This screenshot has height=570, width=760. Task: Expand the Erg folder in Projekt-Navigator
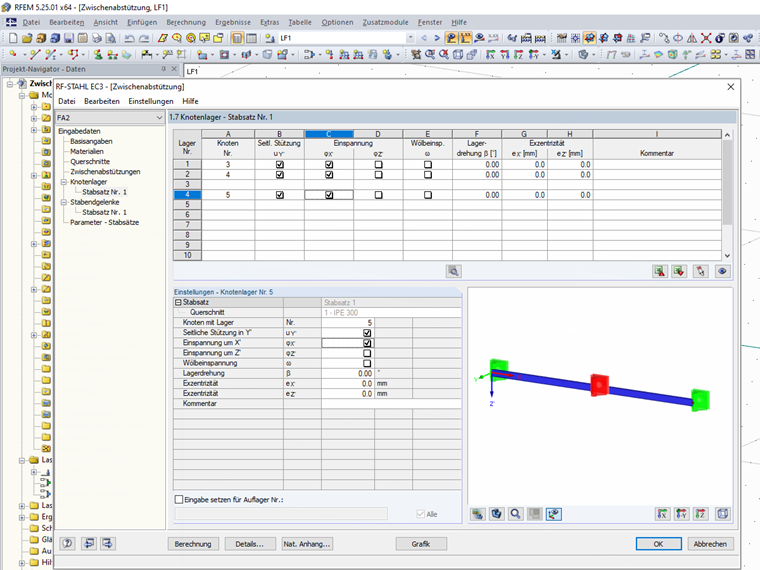[22, 517]
